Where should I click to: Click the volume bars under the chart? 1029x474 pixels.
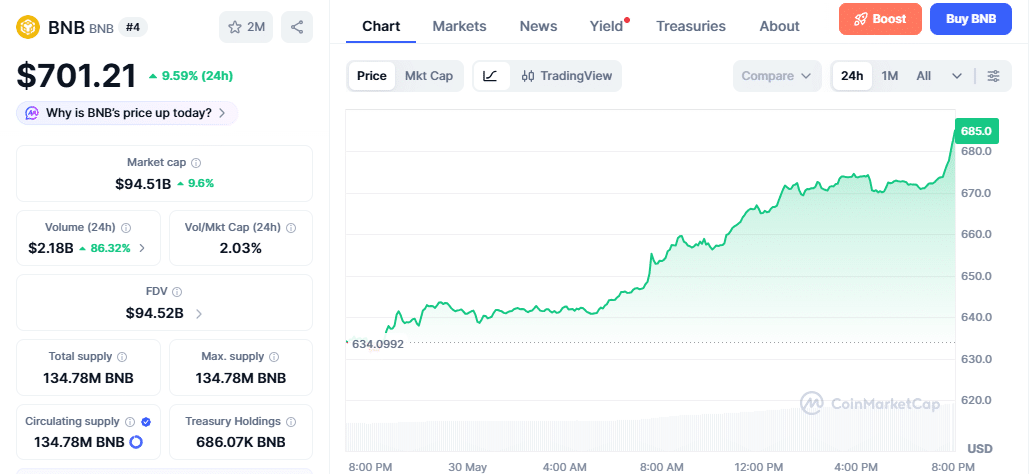coord(650,427)
